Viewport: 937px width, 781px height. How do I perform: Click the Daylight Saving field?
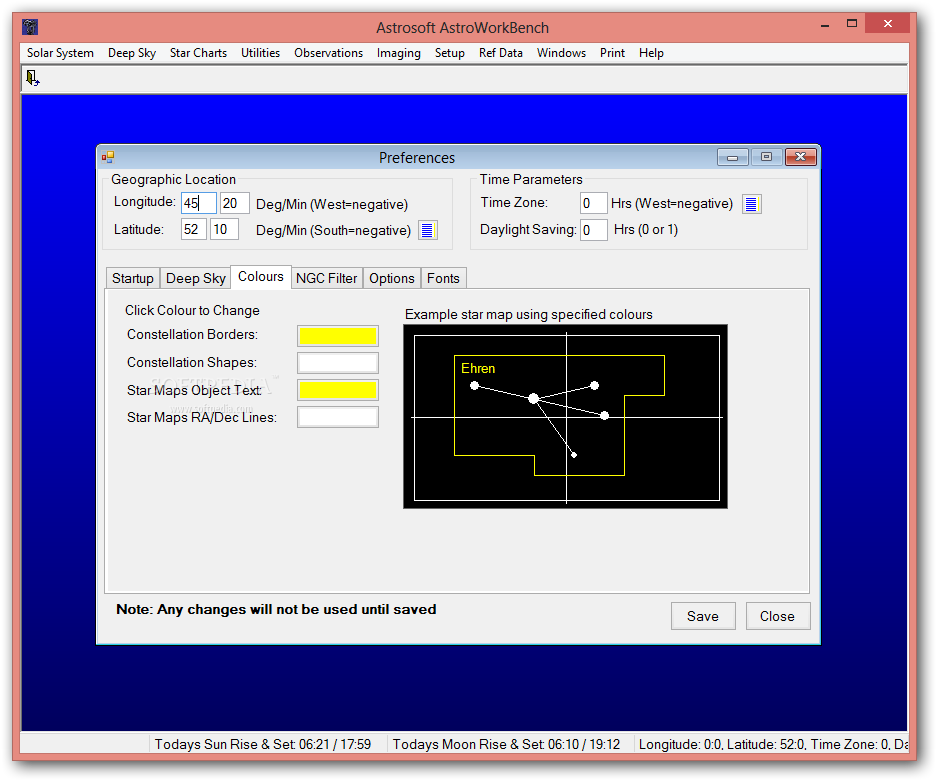[593, 230]
